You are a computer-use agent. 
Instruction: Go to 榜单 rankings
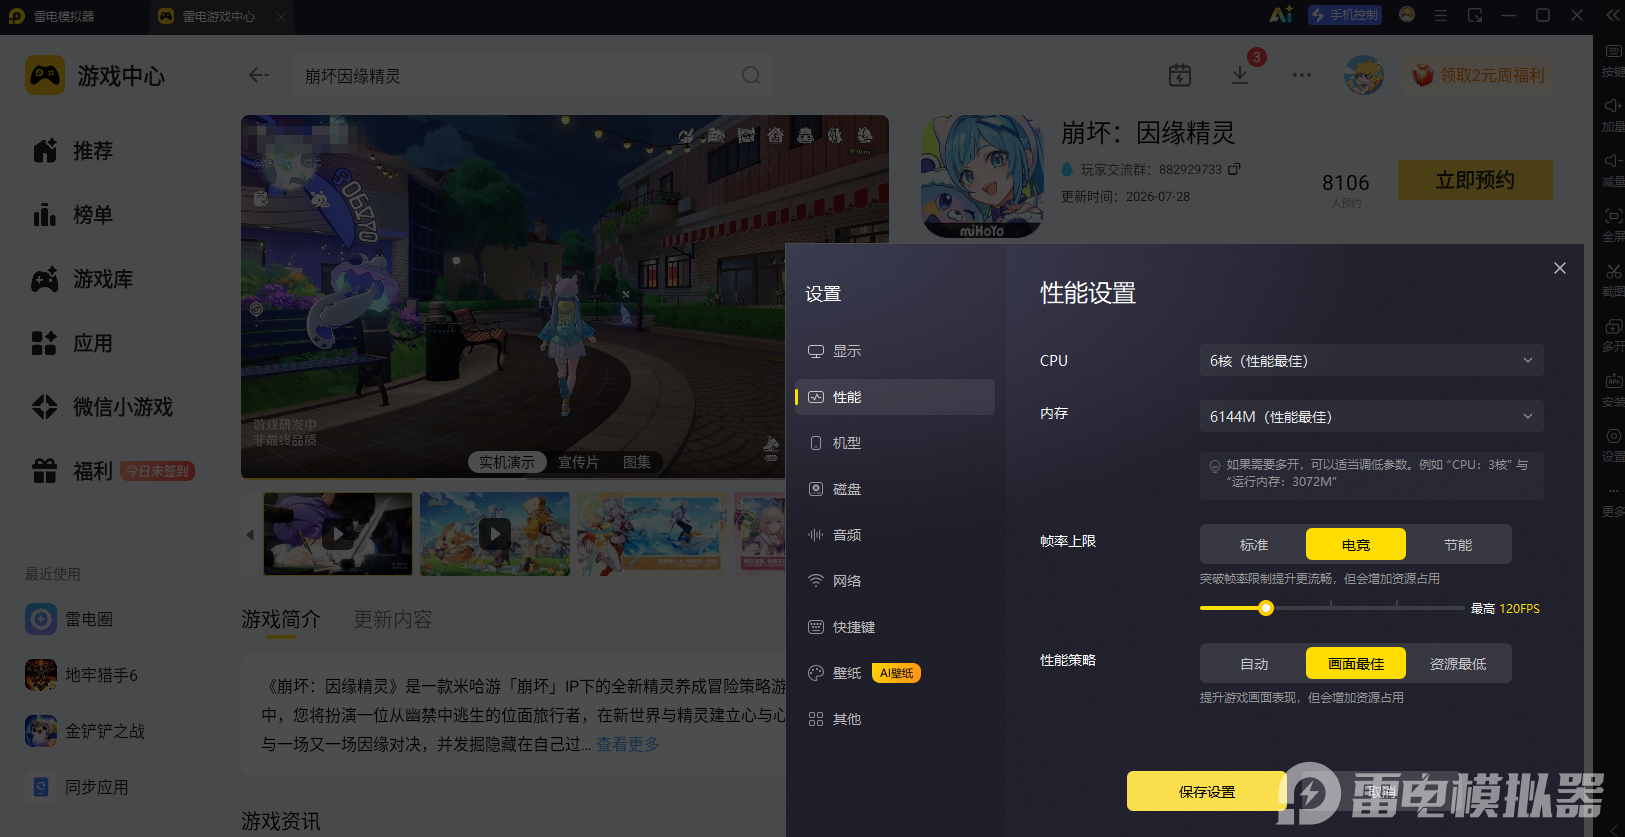(73, 215)
